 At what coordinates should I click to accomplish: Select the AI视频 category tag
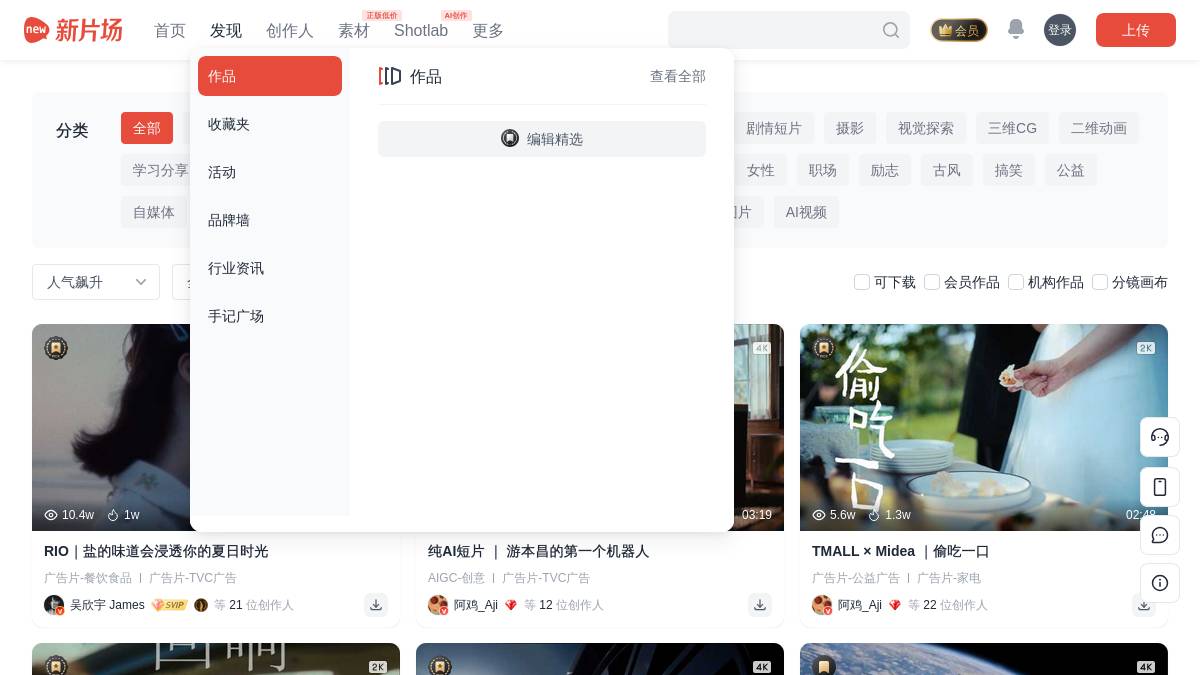tap(806, 212)
